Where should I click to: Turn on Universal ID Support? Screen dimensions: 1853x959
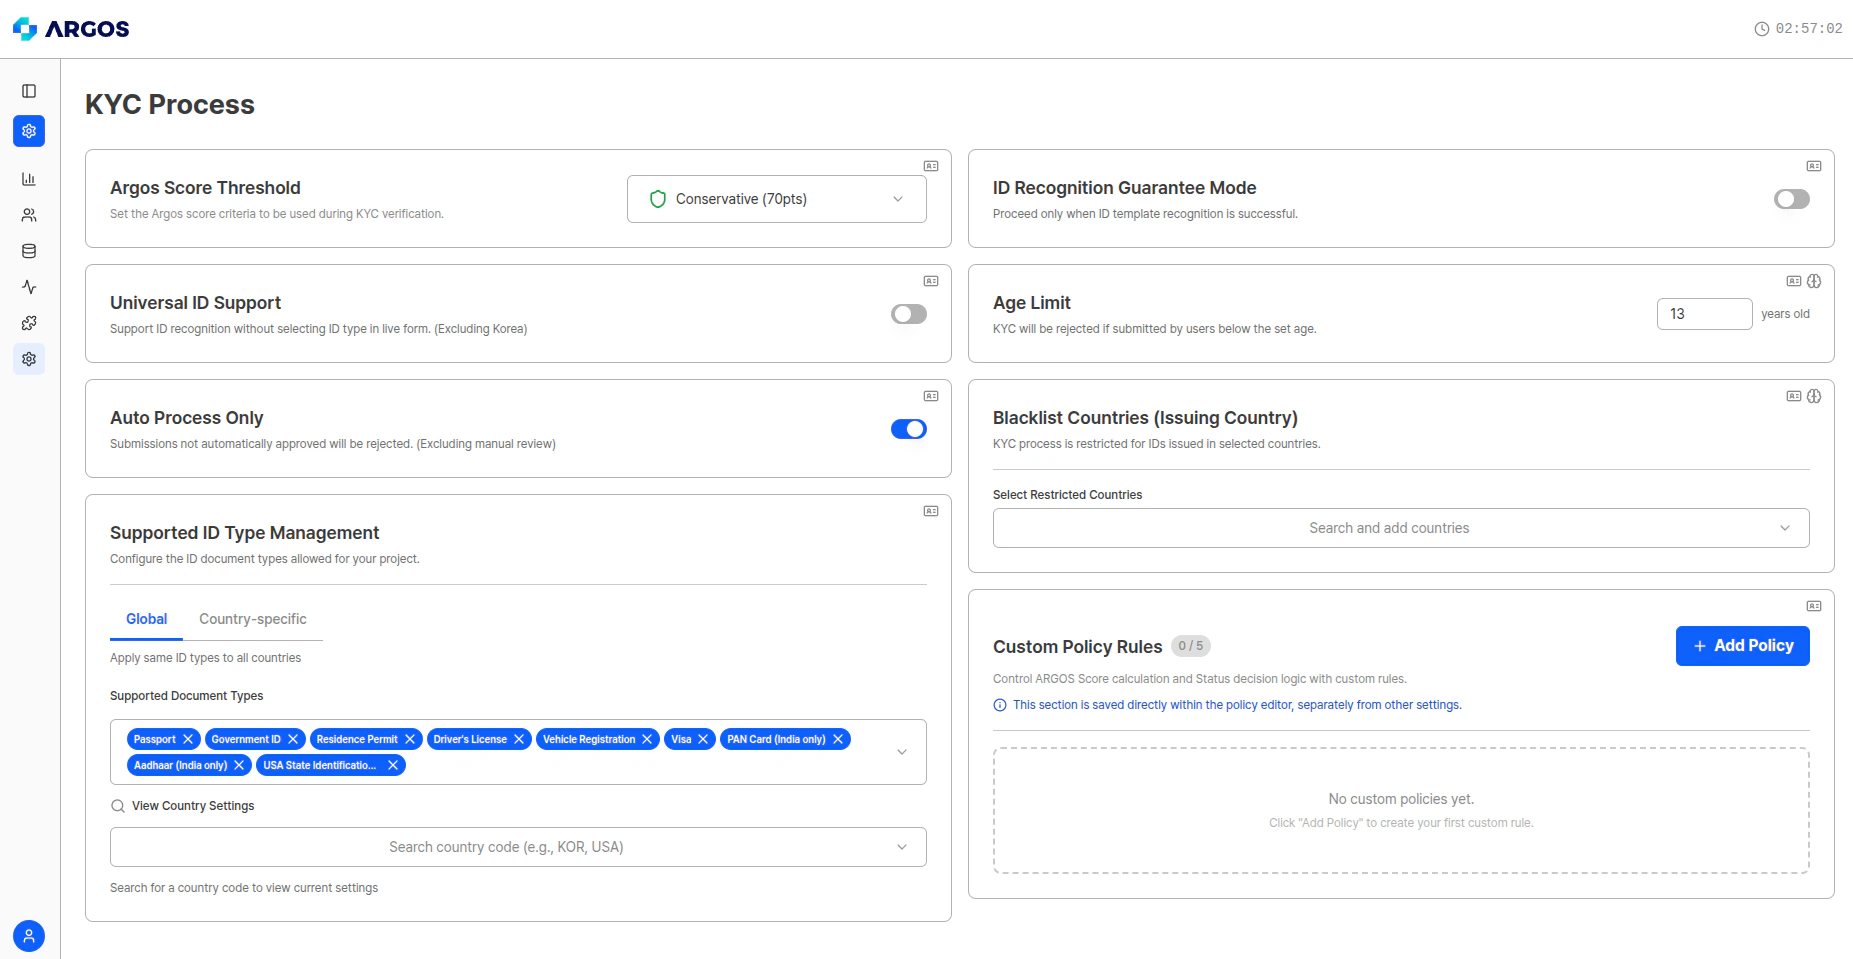click(x=908, y=314)
